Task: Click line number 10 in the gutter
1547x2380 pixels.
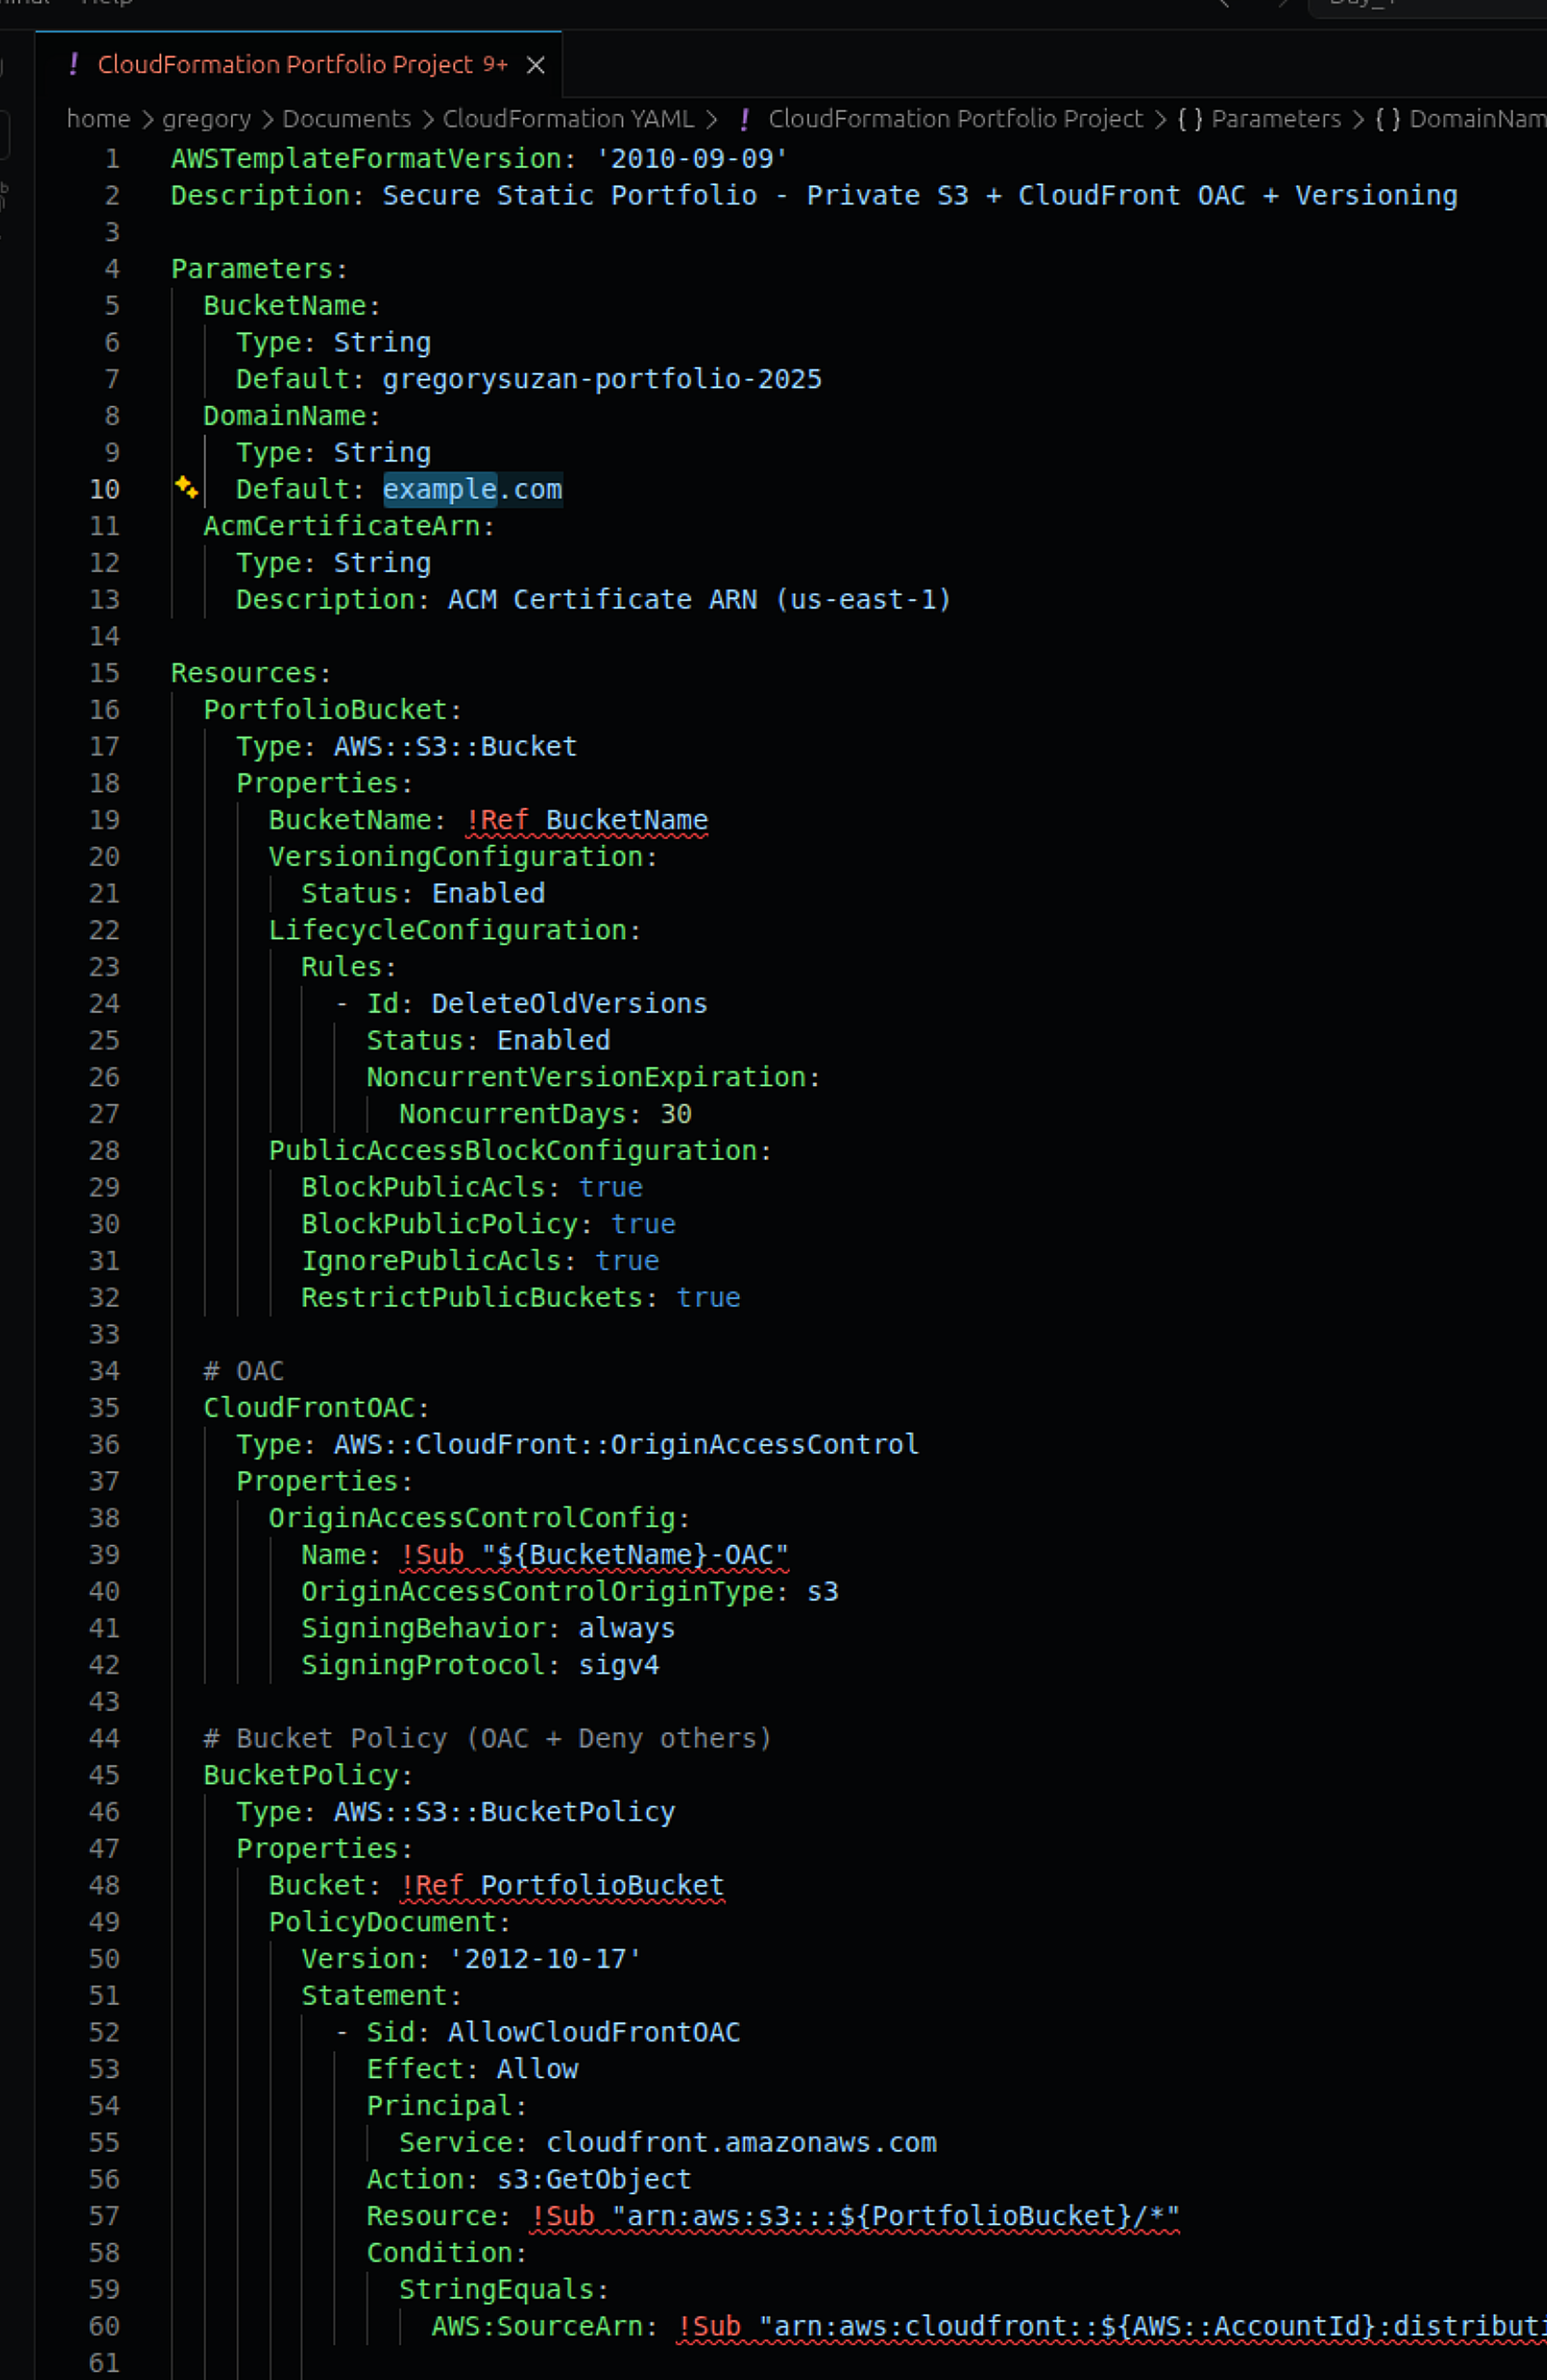Action: (104, 489)
